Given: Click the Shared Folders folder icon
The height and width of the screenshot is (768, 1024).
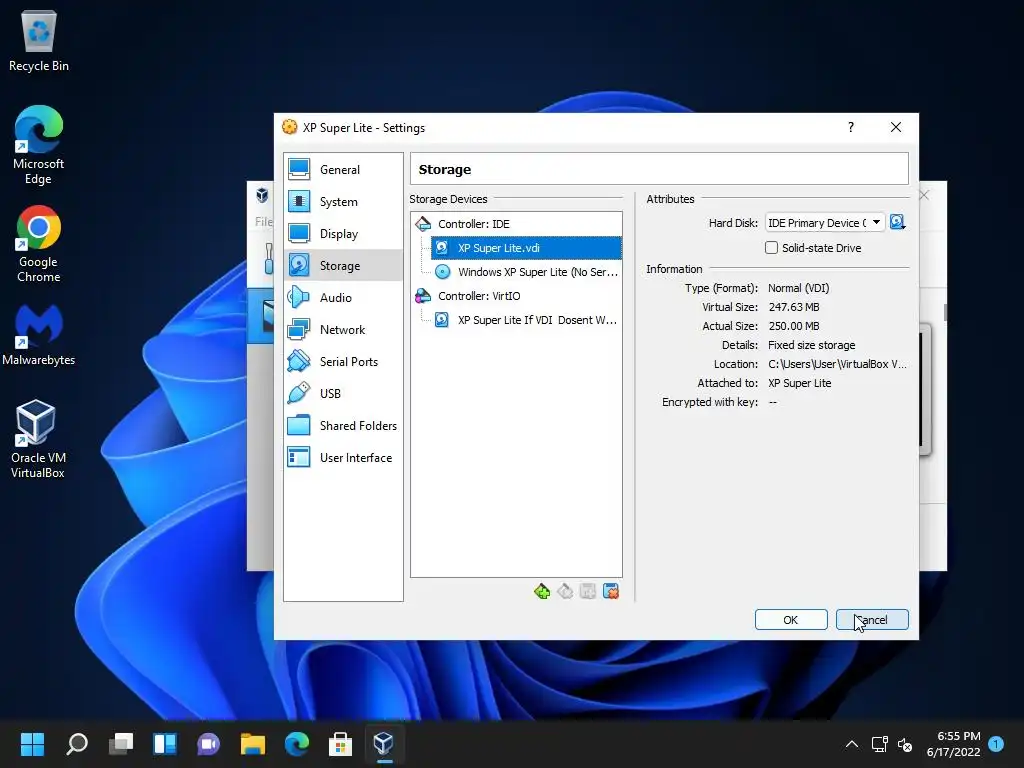Looking at the screenshot, I should [x=299, y=425].
